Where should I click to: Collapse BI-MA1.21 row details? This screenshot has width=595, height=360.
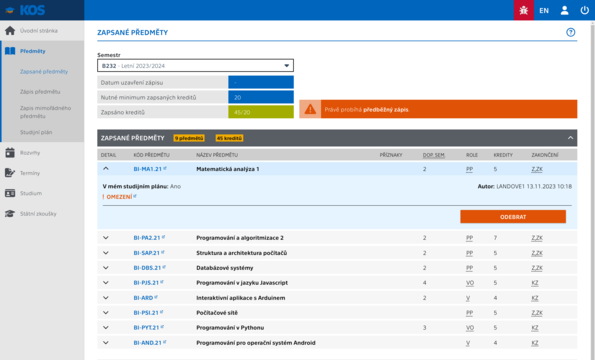[106, 169]
